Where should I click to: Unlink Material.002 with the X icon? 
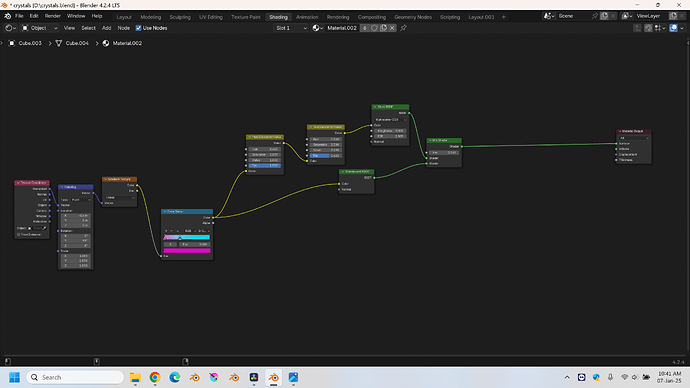coord(392,28)
